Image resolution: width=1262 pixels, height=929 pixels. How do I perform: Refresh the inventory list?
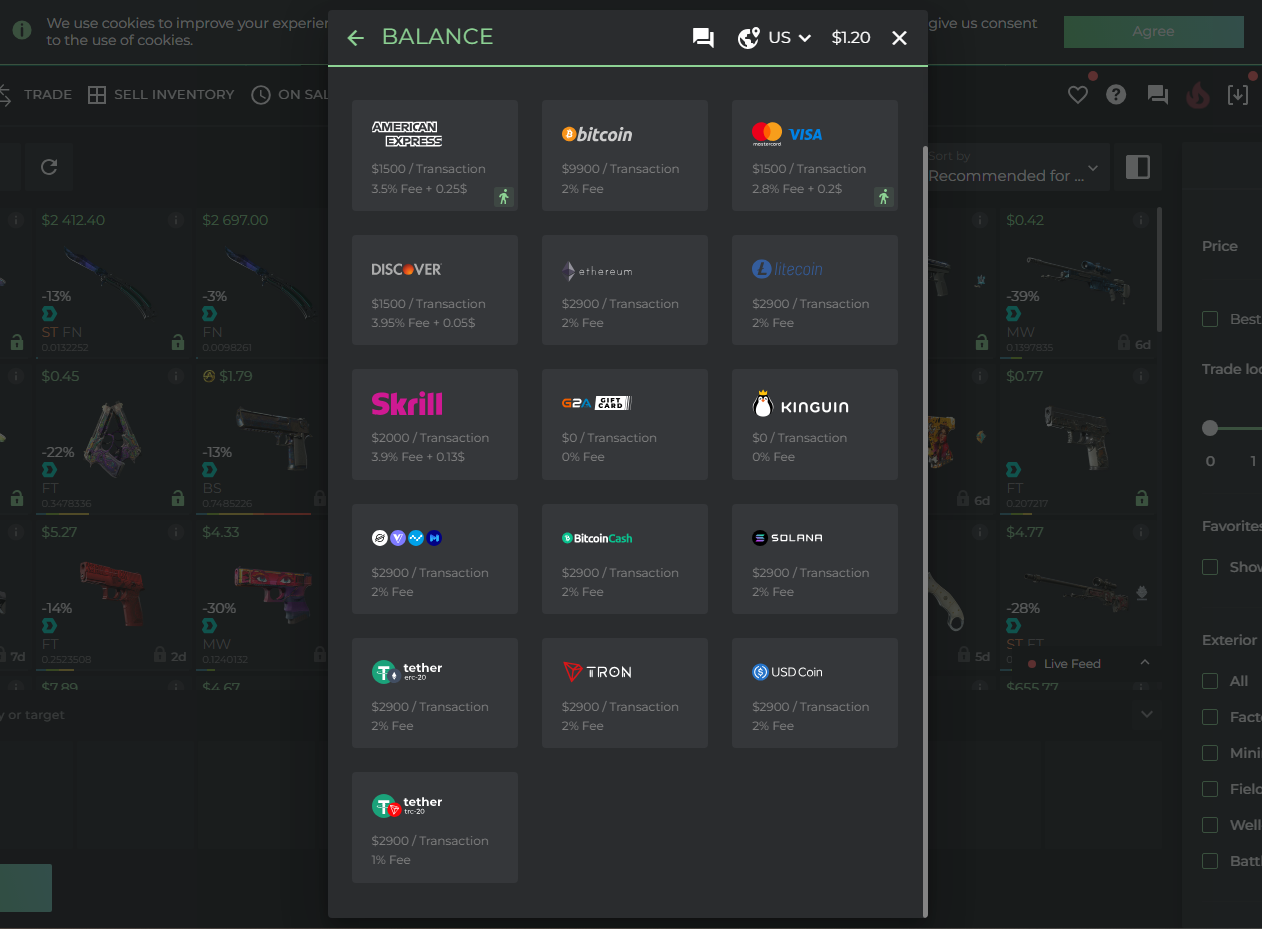point(49,167)
